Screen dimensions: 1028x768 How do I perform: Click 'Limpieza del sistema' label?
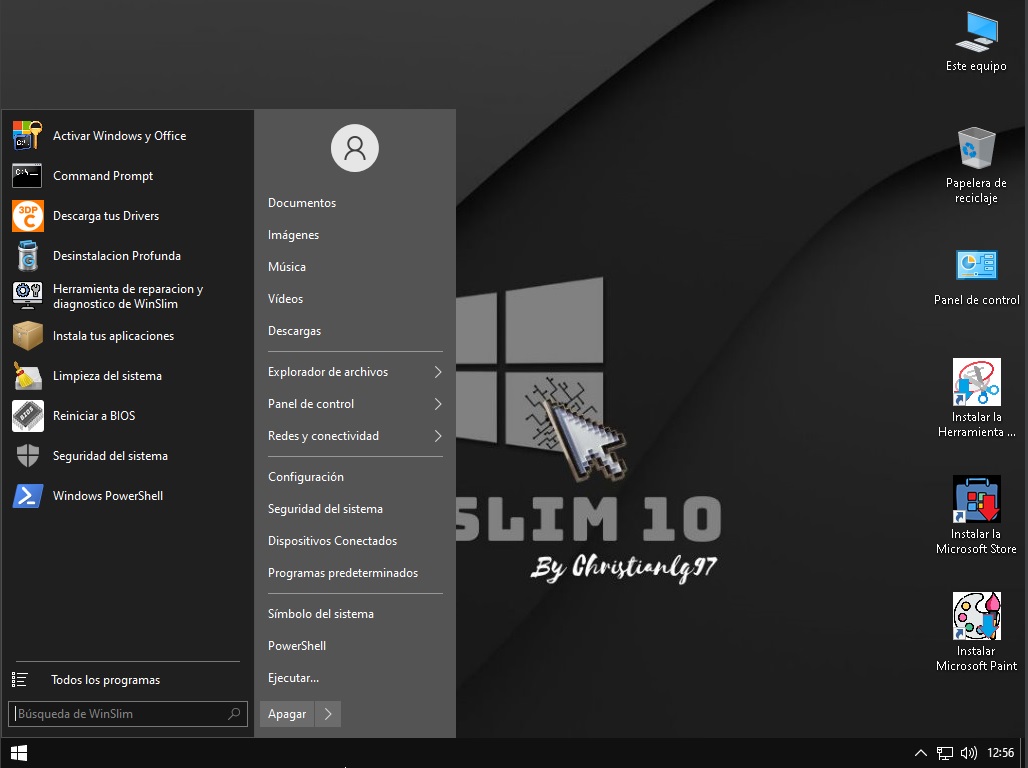(107, 376)
